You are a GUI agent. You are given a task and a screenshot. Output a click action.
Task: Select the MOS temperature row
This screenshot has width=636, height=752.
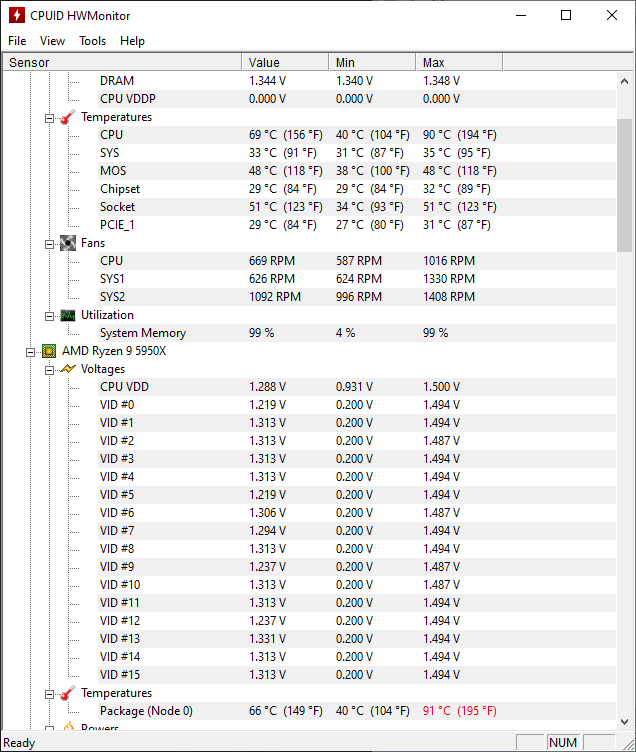pos(357,171)
